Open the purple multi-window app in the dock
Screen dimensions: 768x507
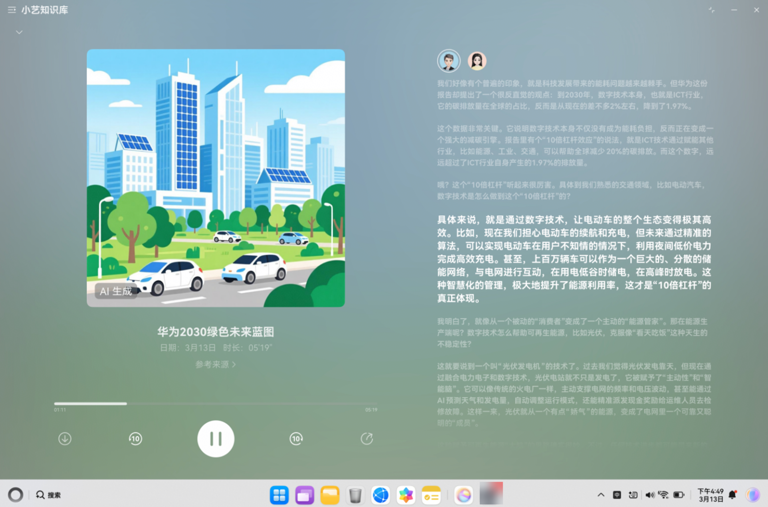pos(305,495)
